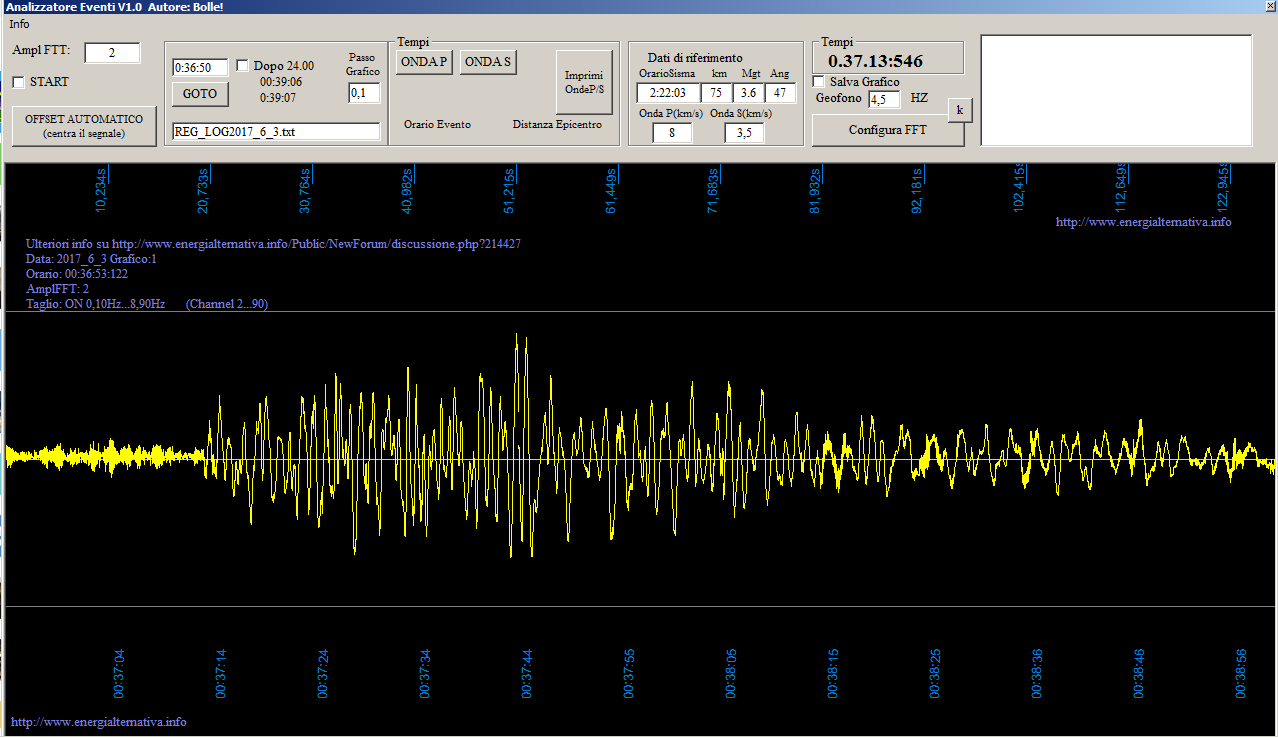Click the 92,181s top axis marker
Viewport: 1278px width, 738px height.
(917, 190)
